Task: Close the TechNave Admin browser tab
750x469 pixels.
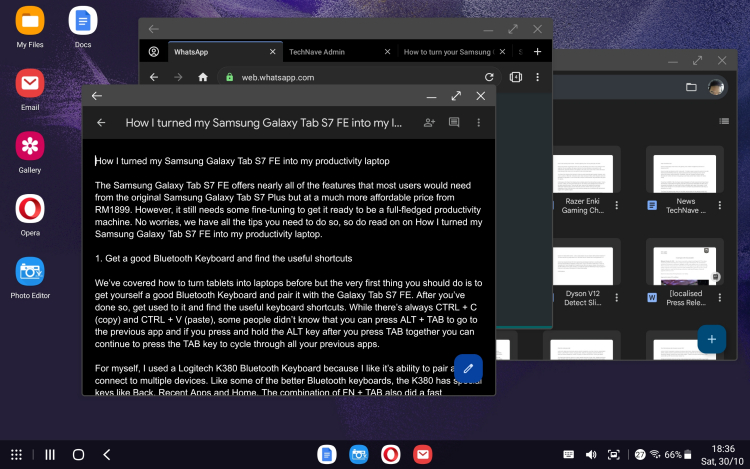Action: click(x=387, y=52)
